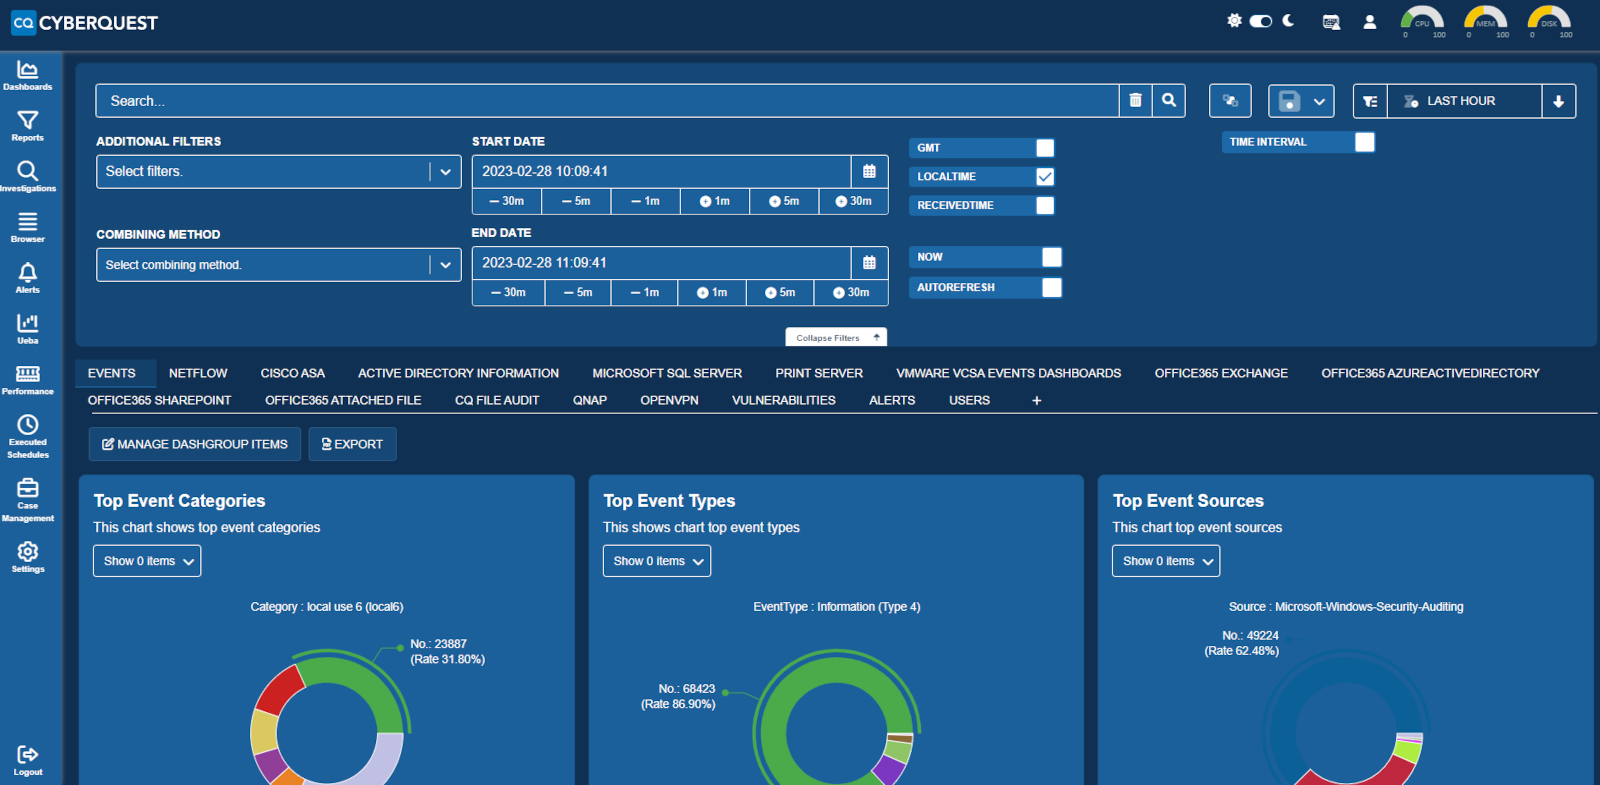Open the Browser sidebar item
This screenshot has height=785, width=1600.
coord(28,228)
